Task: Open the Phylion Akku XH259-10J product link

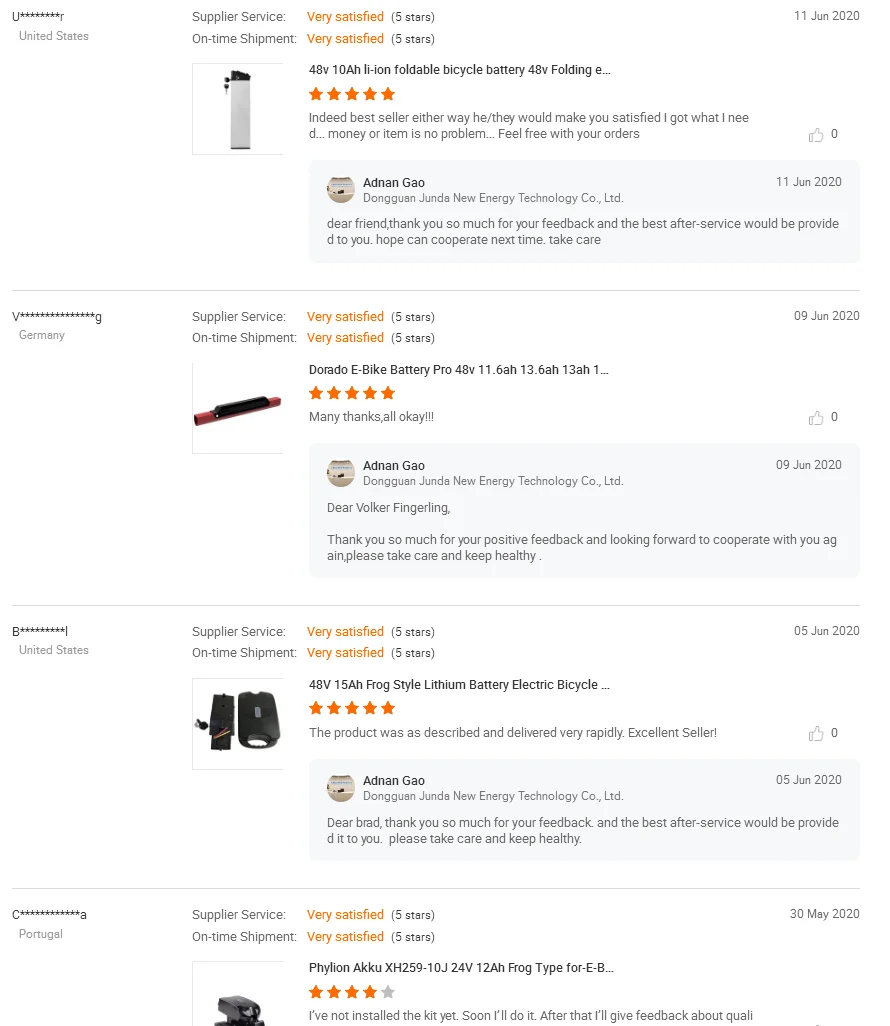Action: coord(461,968)
